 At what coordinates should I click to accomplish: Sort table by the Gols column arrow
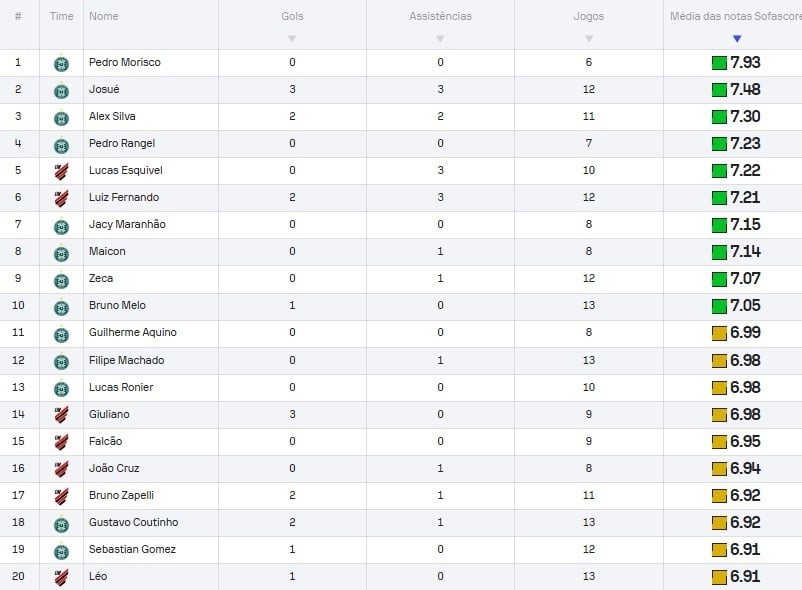(292, 39)
